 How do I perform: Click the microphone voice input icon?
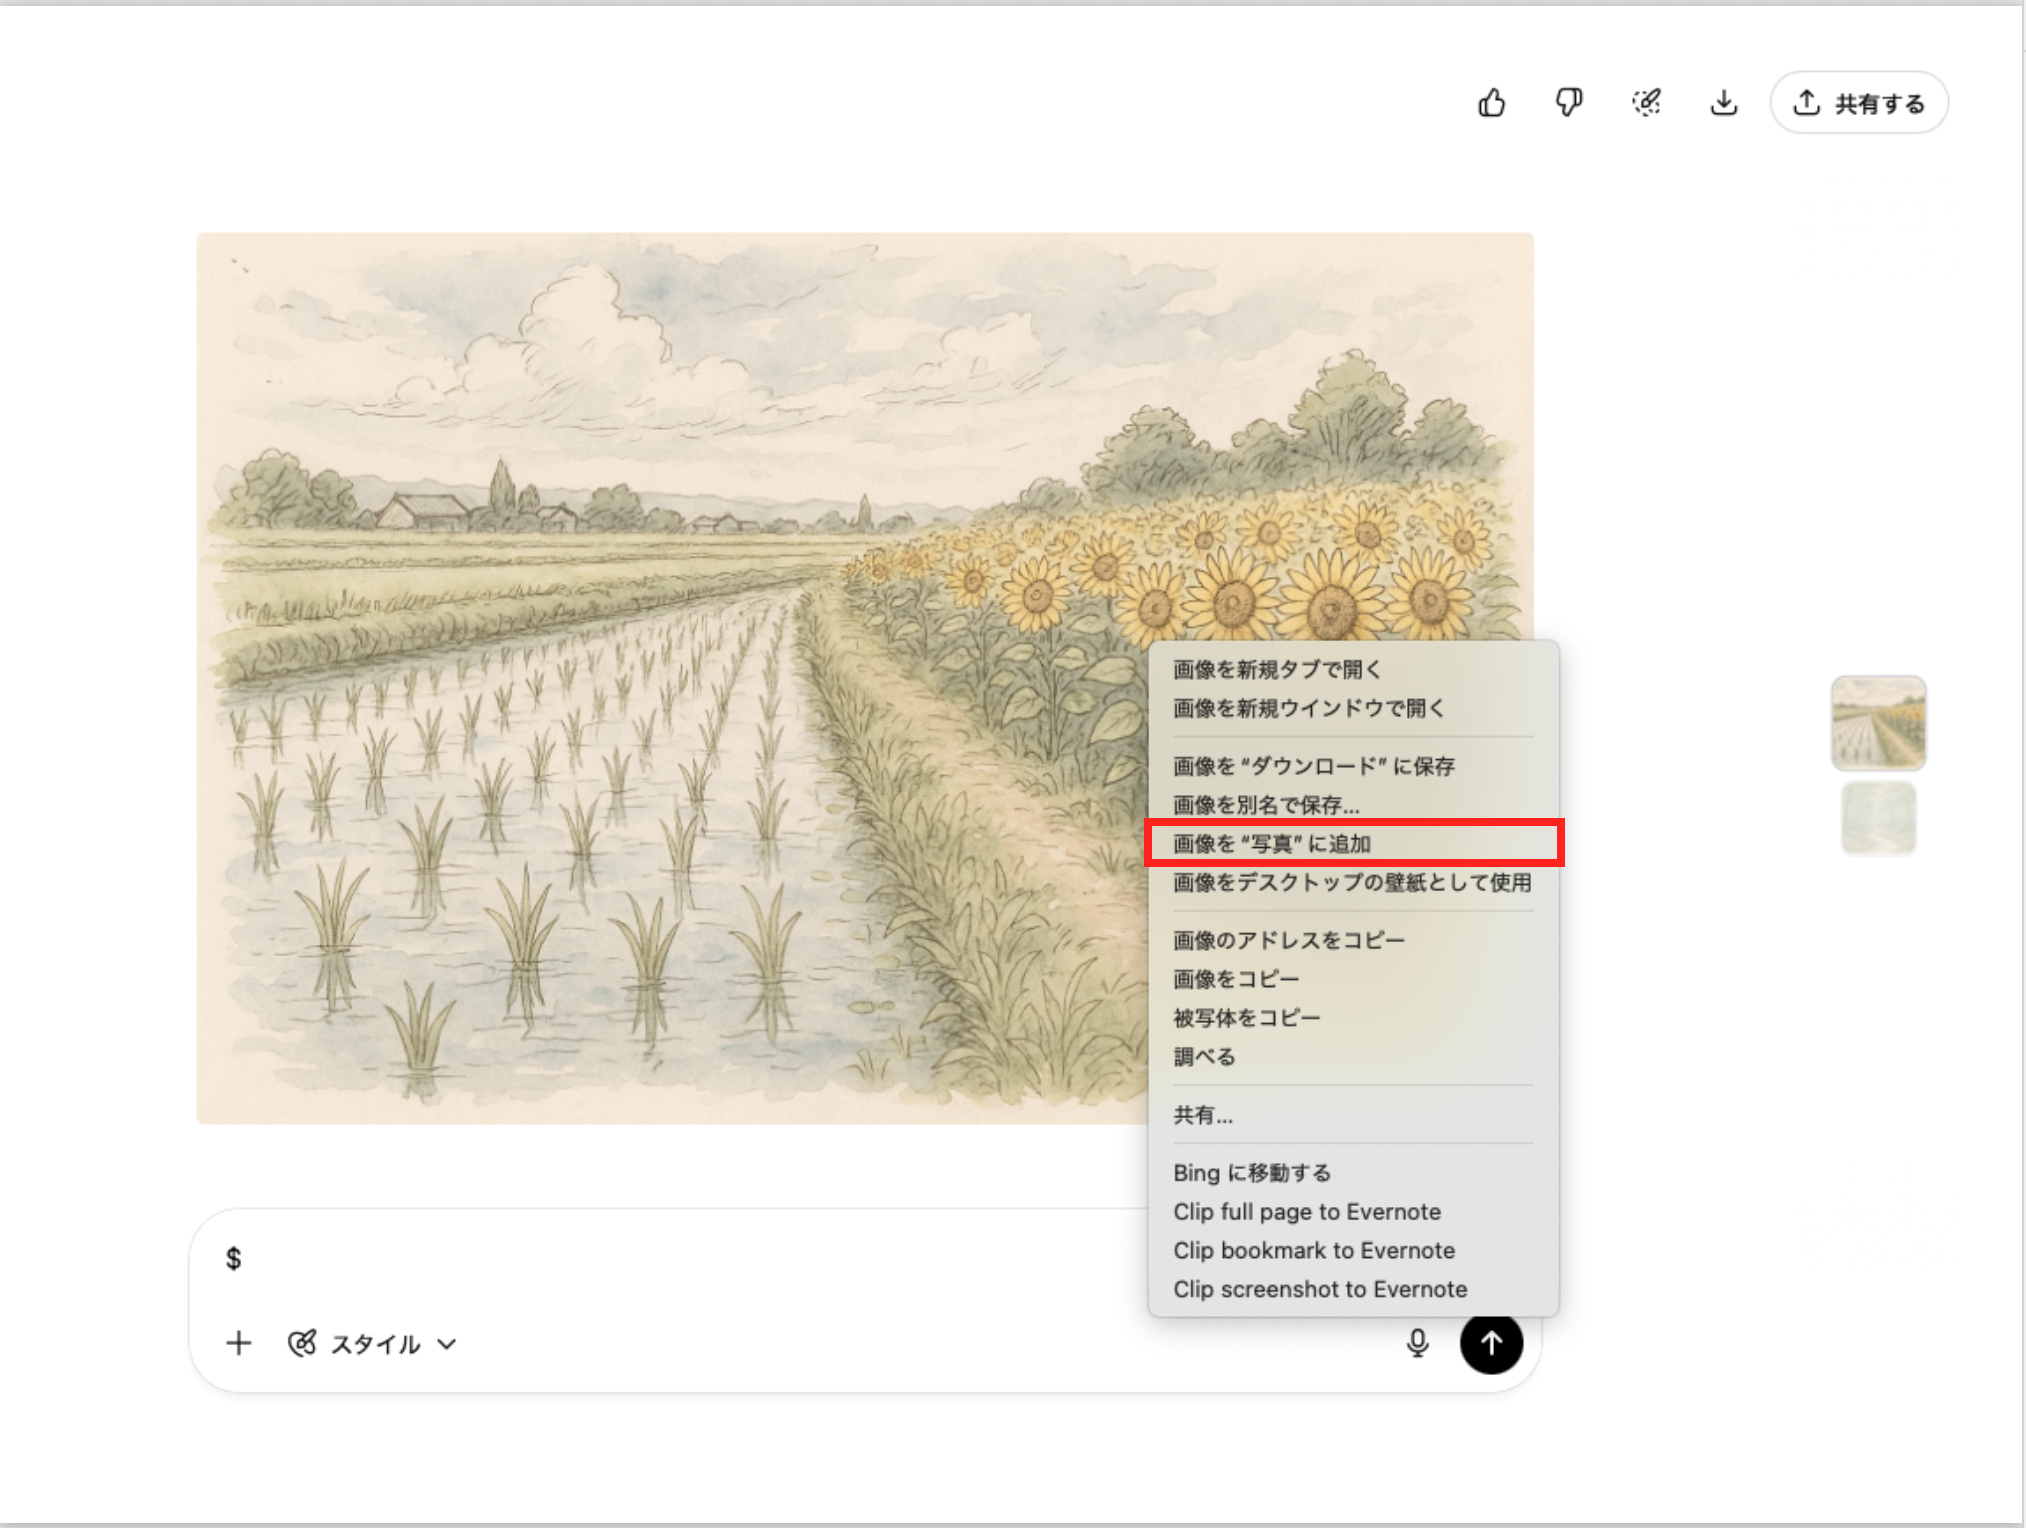(1417, 1343)
